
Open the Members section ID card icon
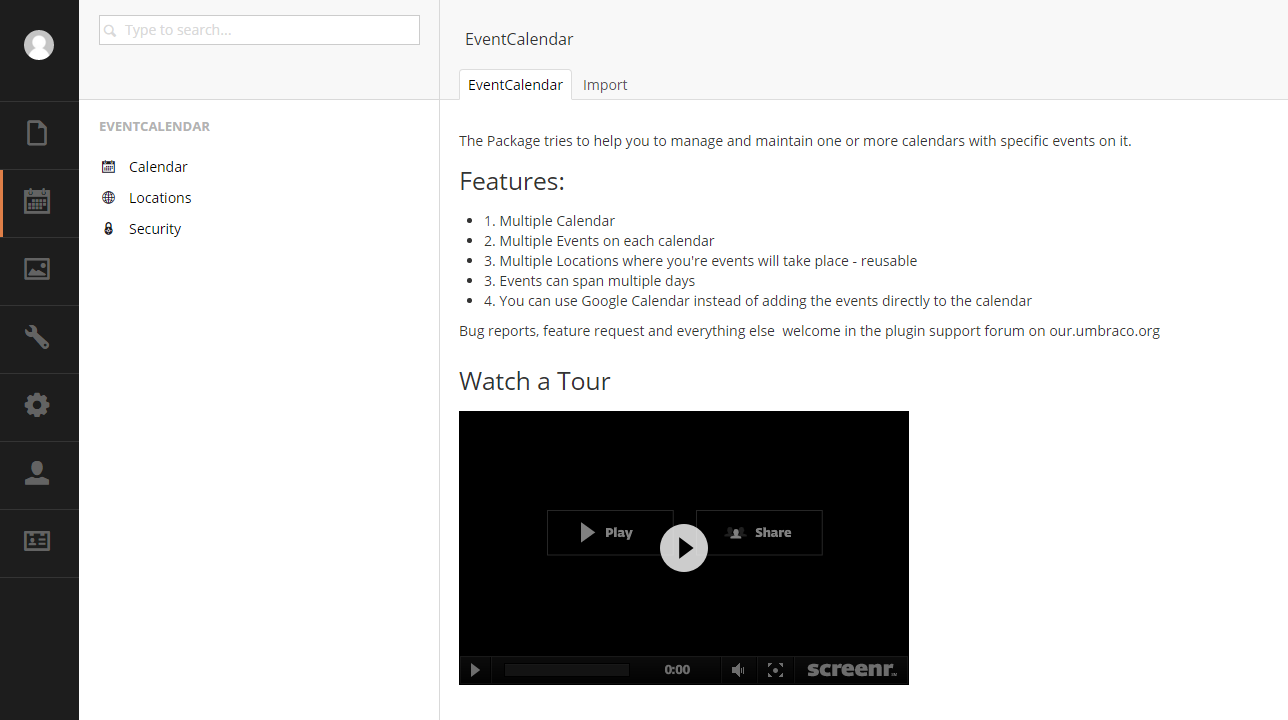pyautogui.click(x=37, y=541)
